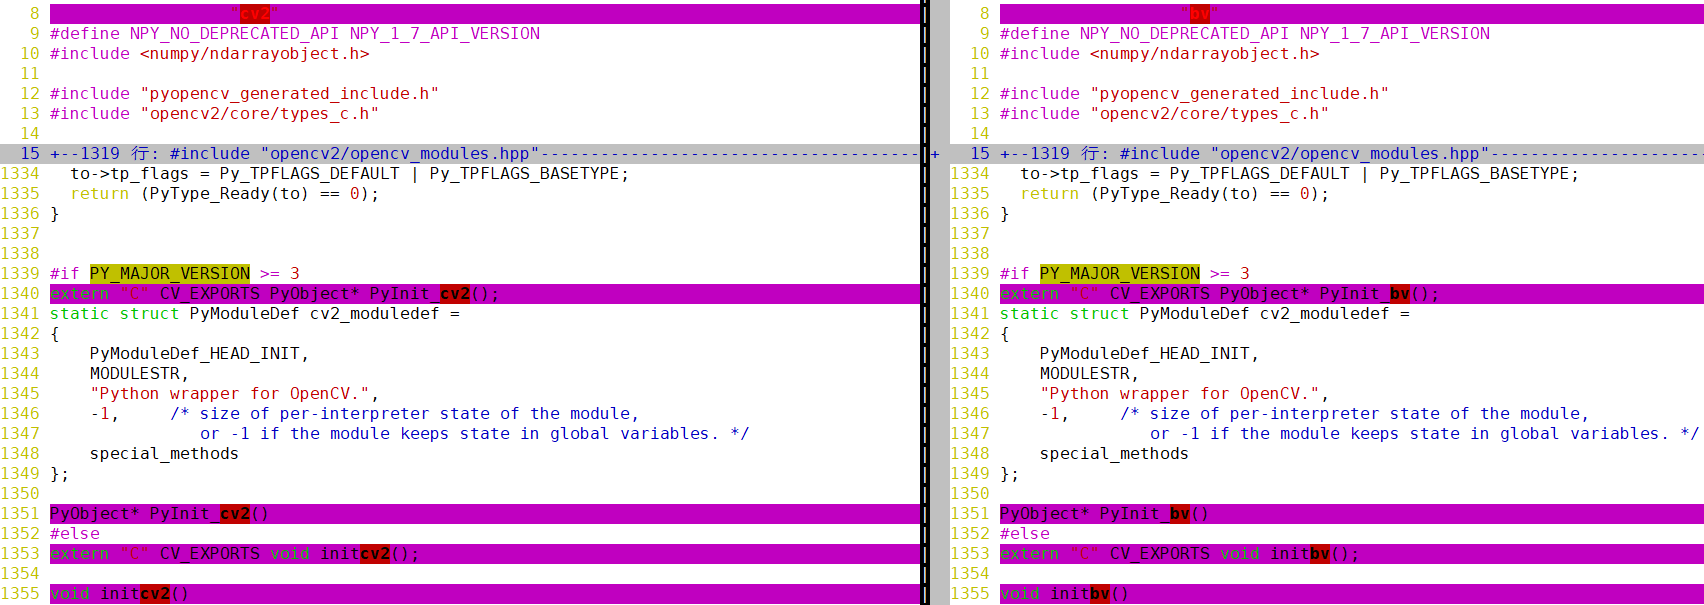Click closing brace on line 1336, left pane
Viewport: 1704px width, 605px height.
[x=55, y=214]
